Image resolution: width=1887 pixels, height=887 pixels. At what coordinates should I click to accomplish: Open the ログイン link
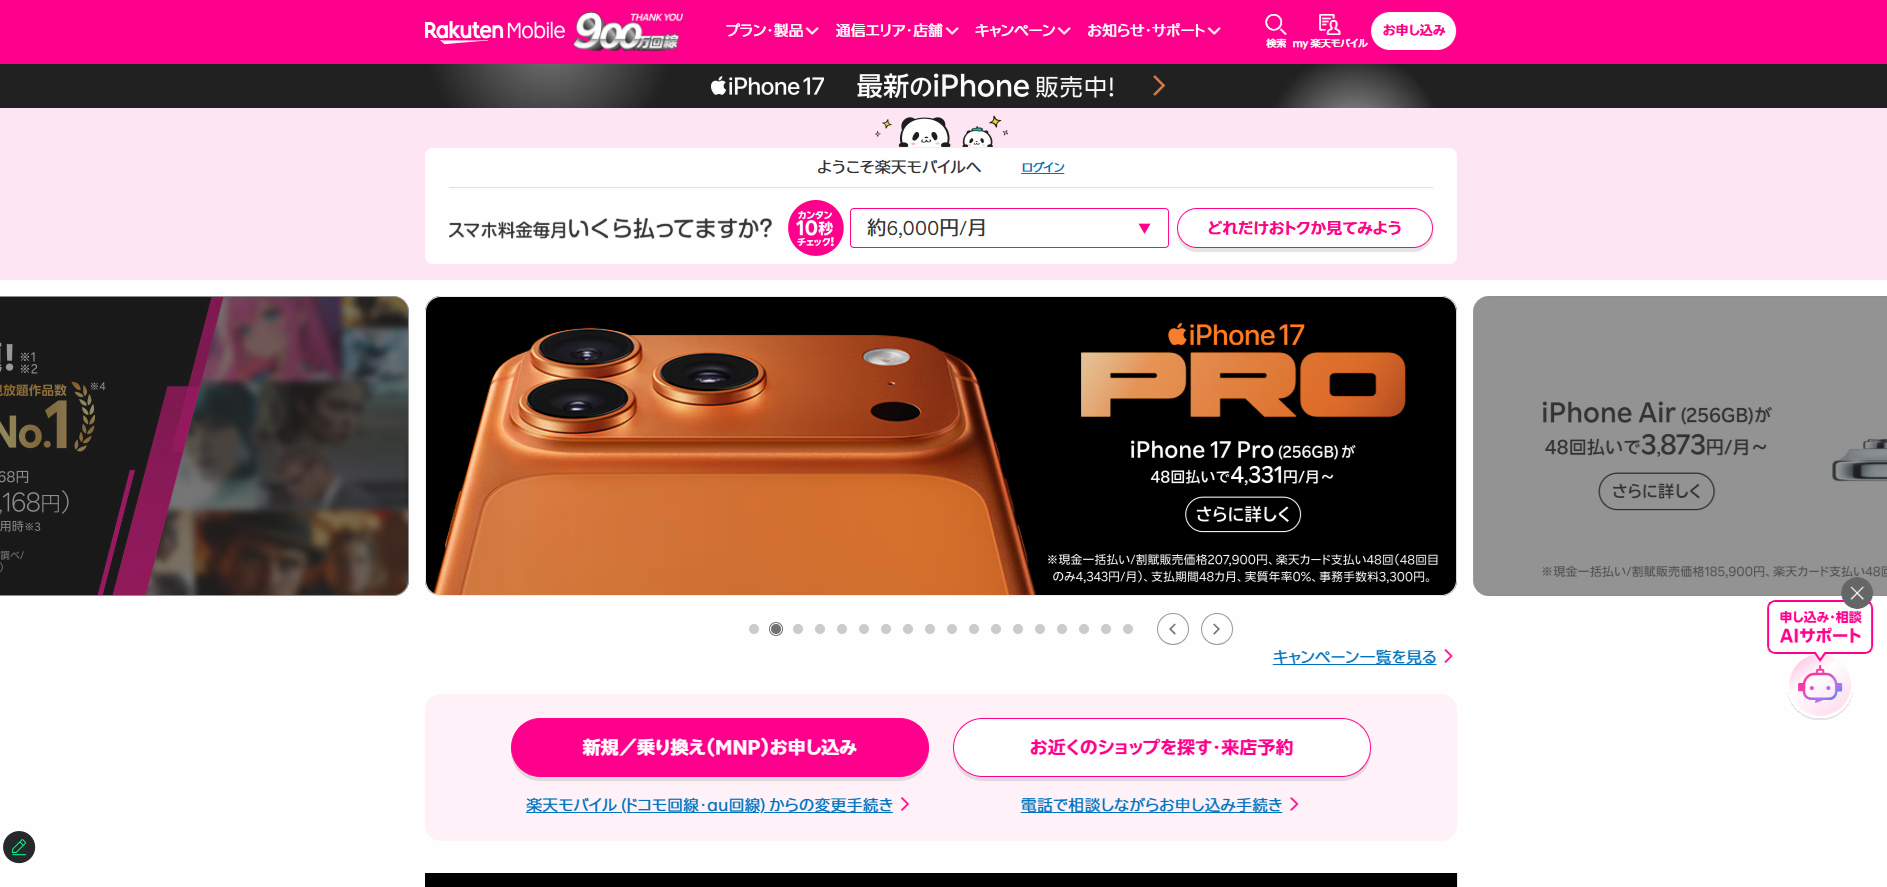pos(1043,167)
